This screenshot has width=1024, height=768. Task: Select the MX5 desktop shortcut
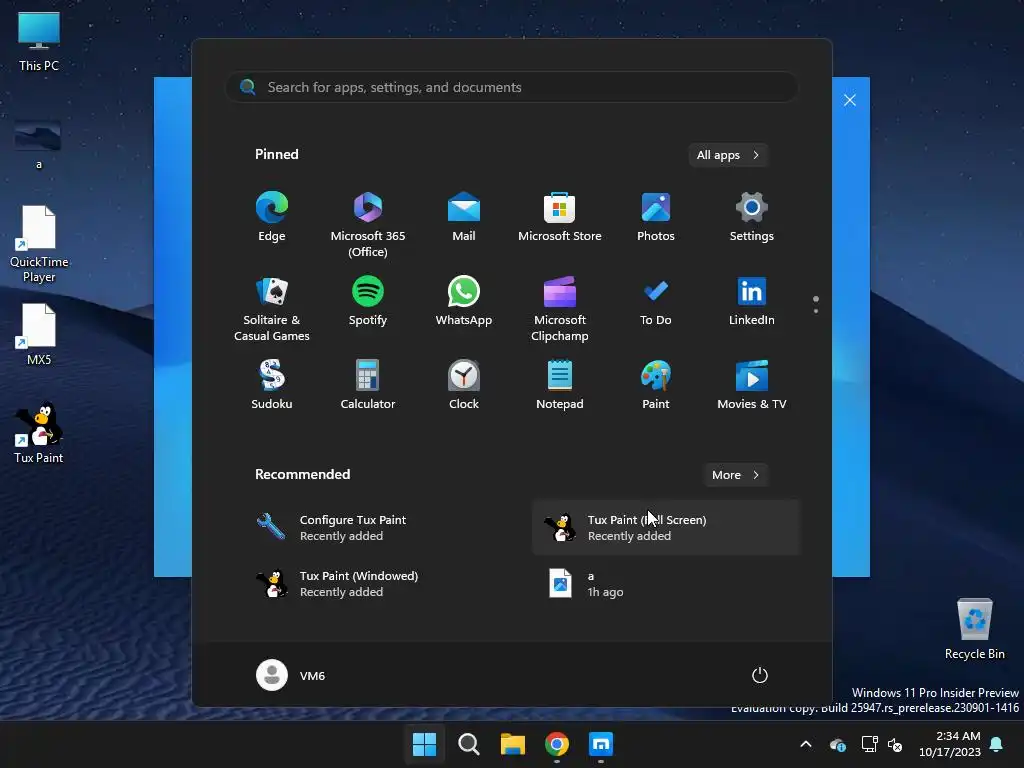tap(39, 334)
